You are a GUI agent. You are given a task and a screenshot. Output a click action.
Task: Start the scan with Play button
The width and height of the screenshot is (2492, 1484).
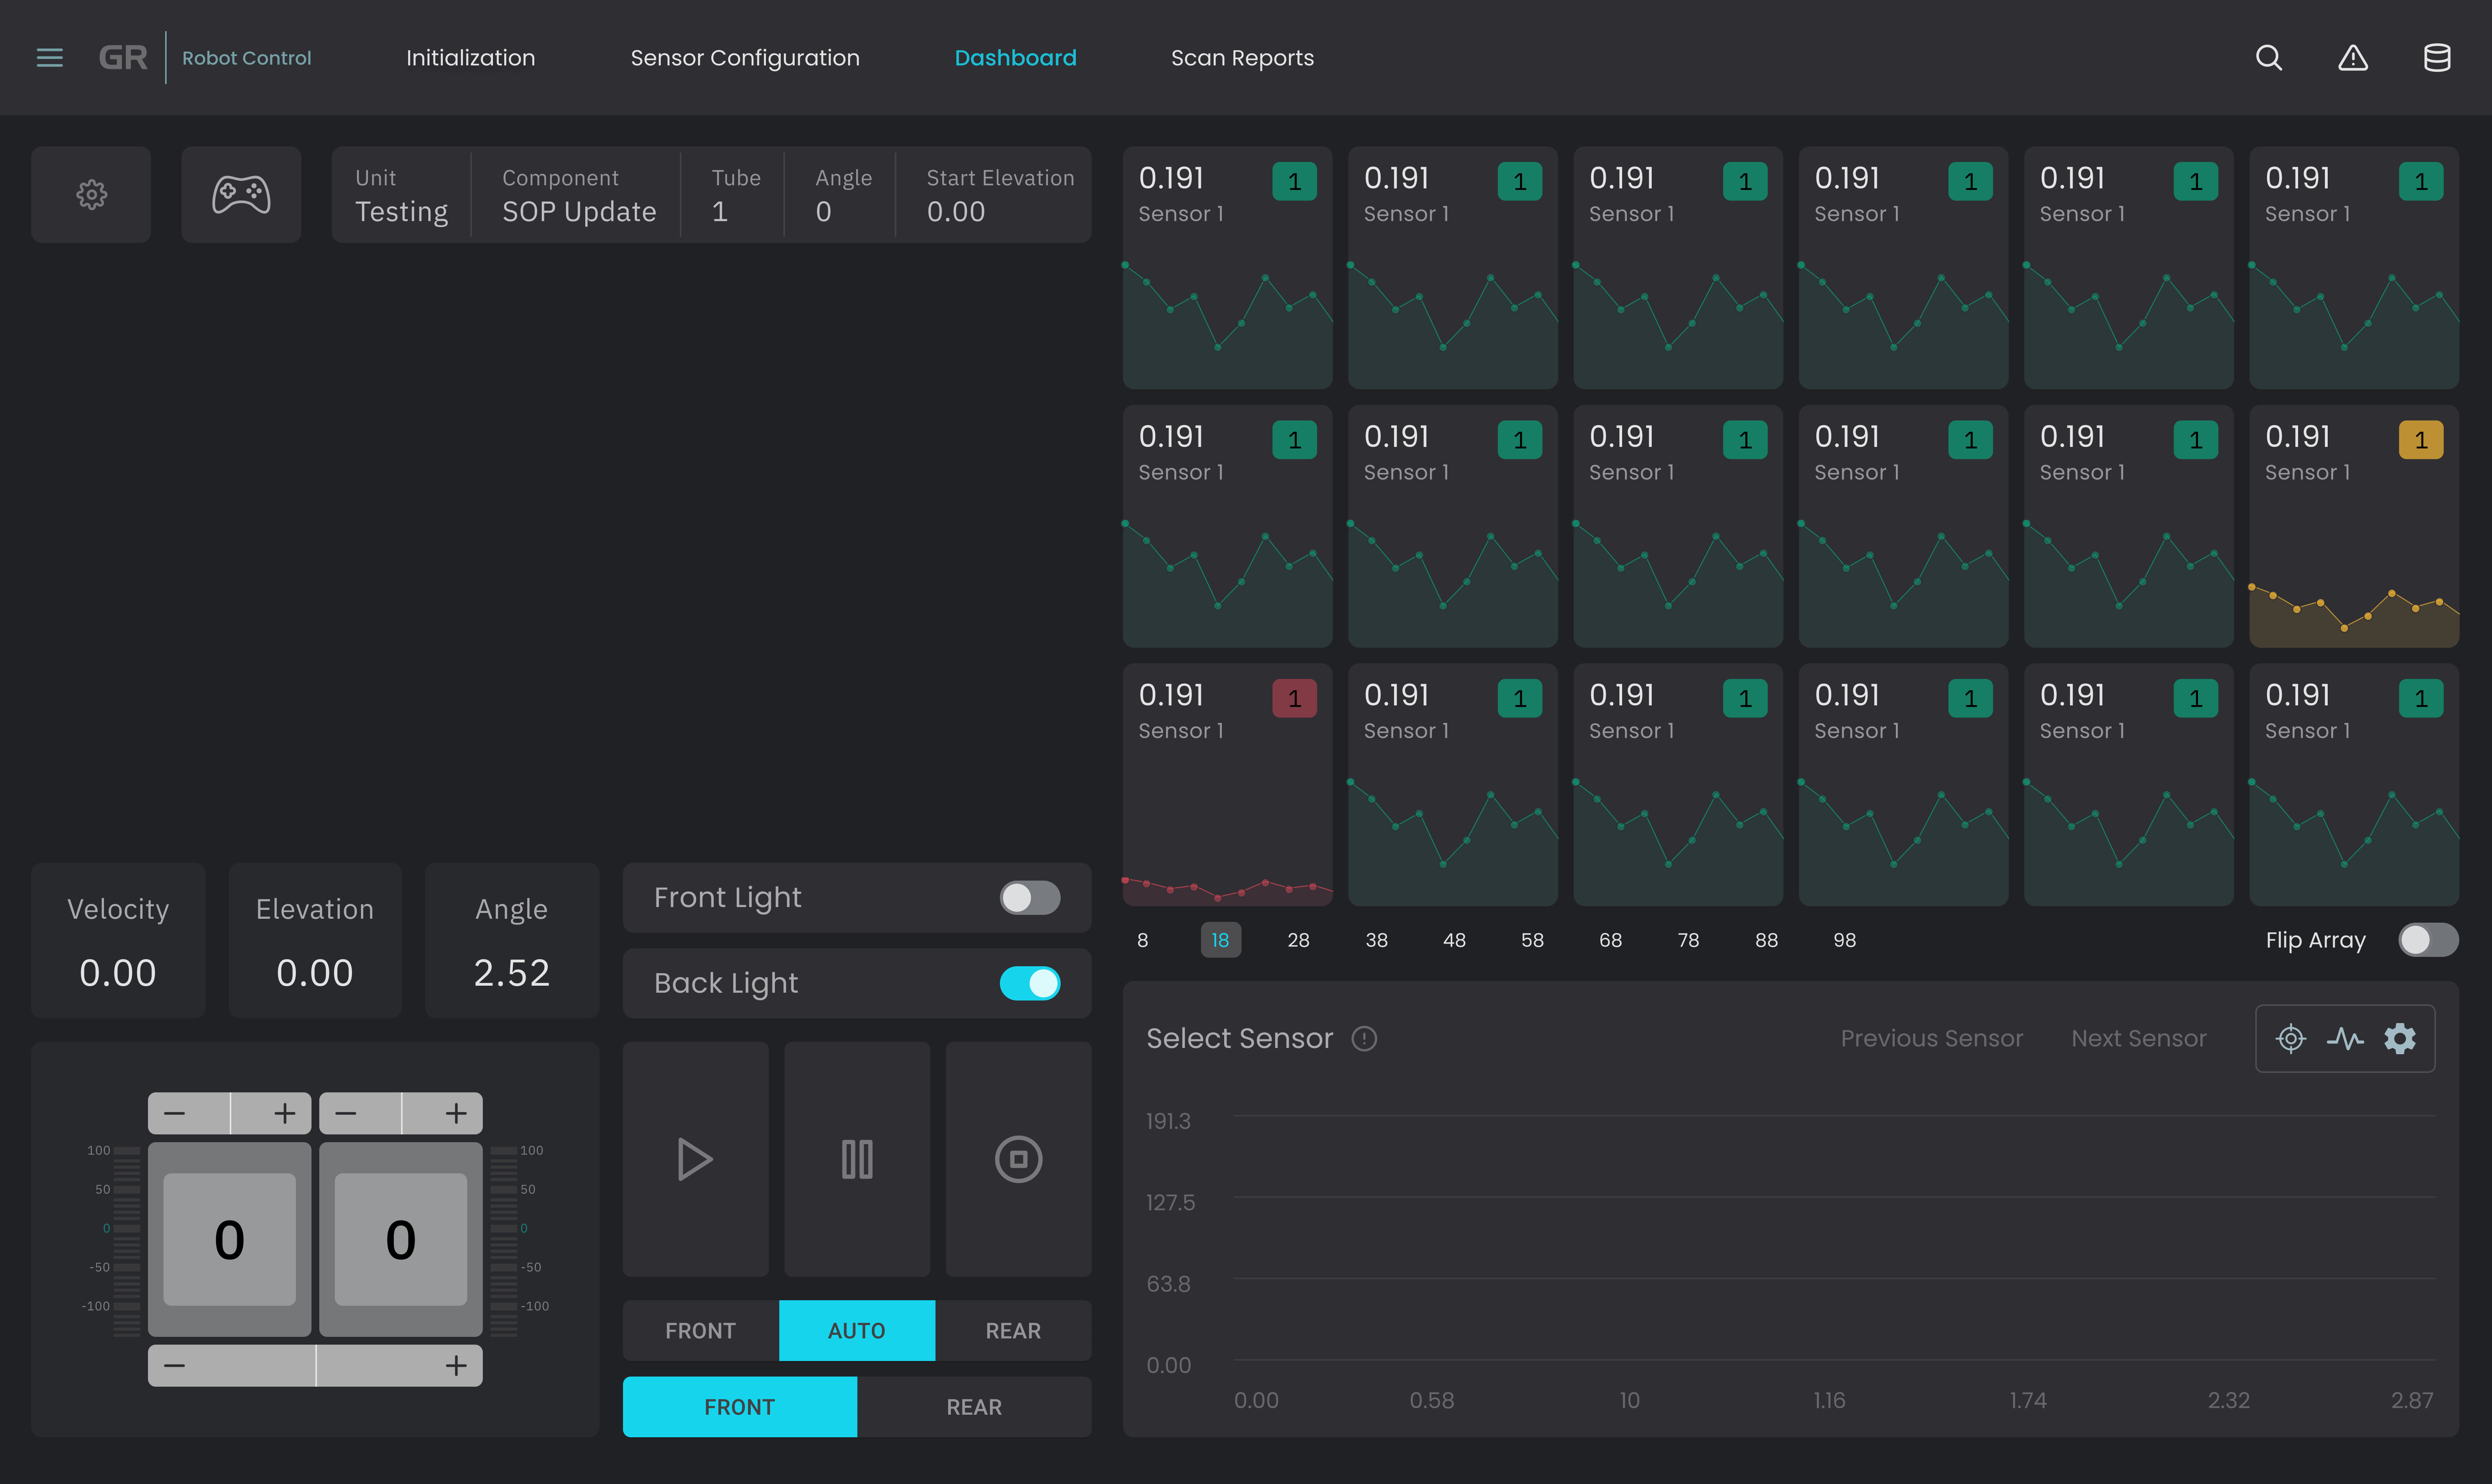coord(695,1159)
